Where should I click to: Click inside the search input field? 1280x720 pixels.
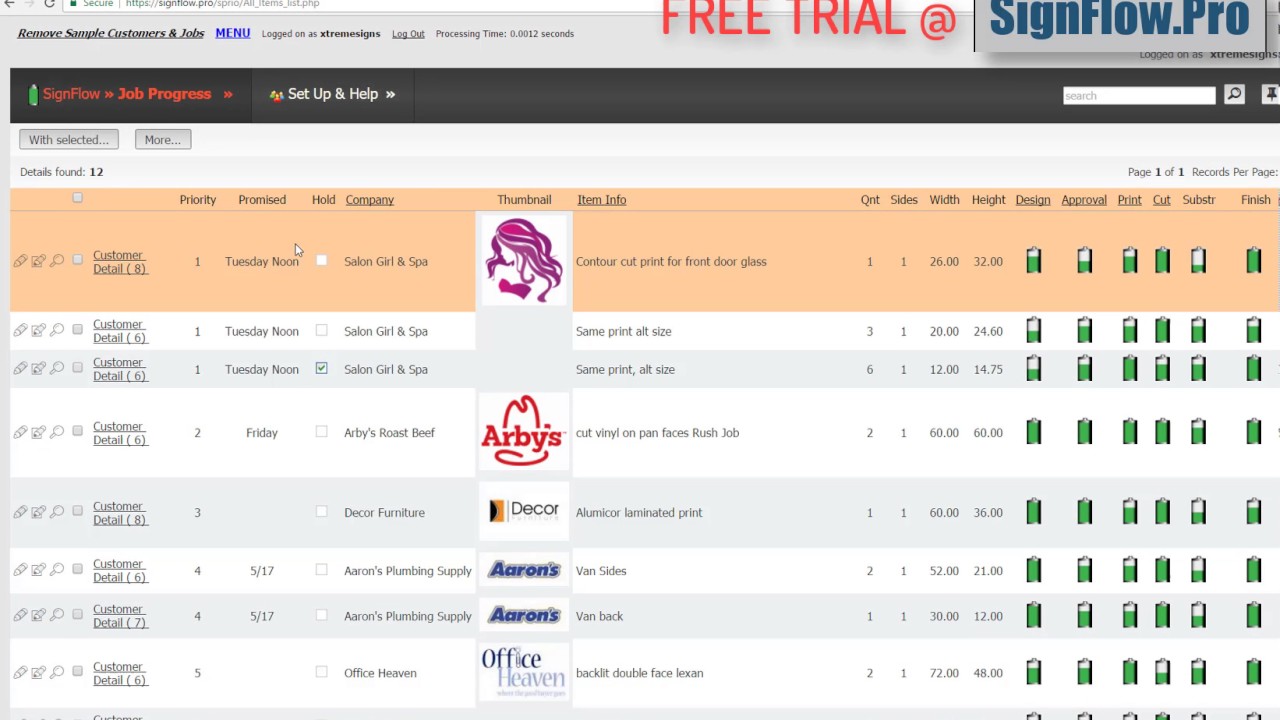click(x=1138, y=95)
